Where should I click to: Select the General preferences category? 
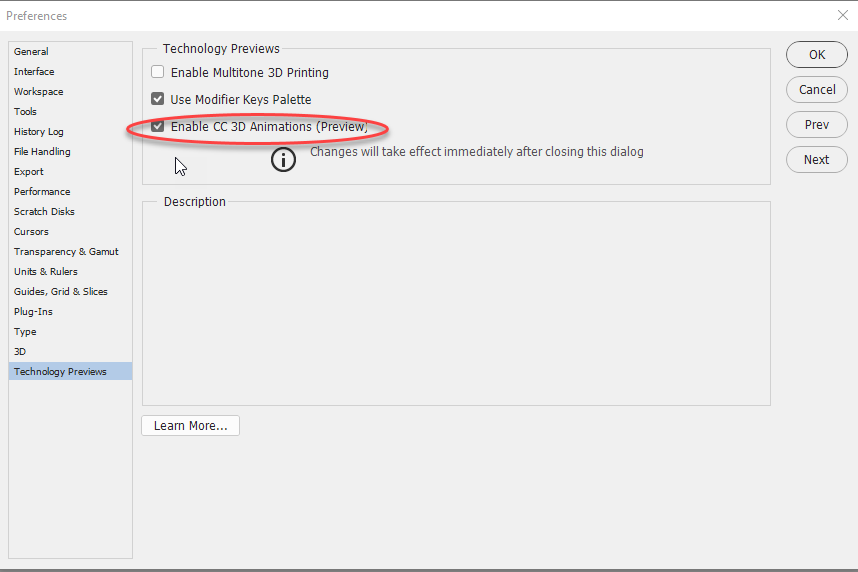coord(31,51)
